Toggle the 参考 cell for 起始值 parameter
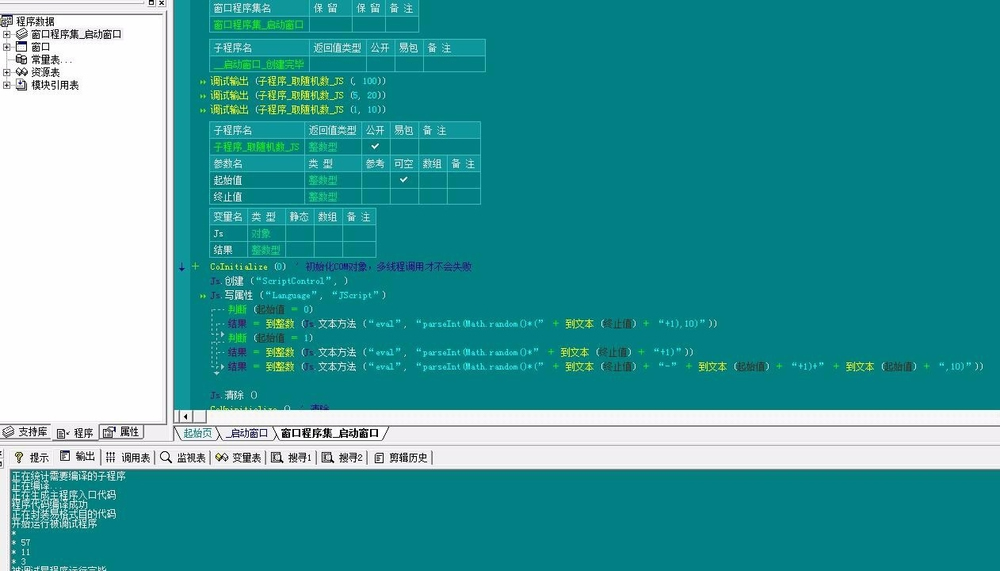Viewport: 1000px width, 571px height. click(376, 180)
